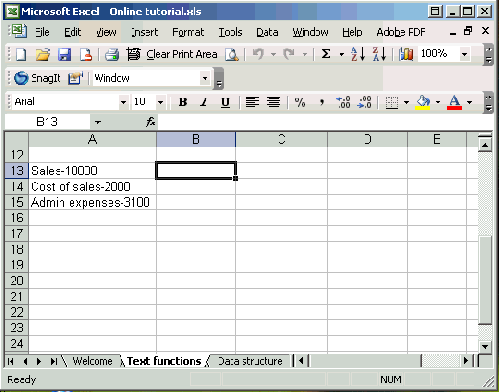Sort ascending with the A-Z icon
Viewport: 499px width, 392px height.
358,54
